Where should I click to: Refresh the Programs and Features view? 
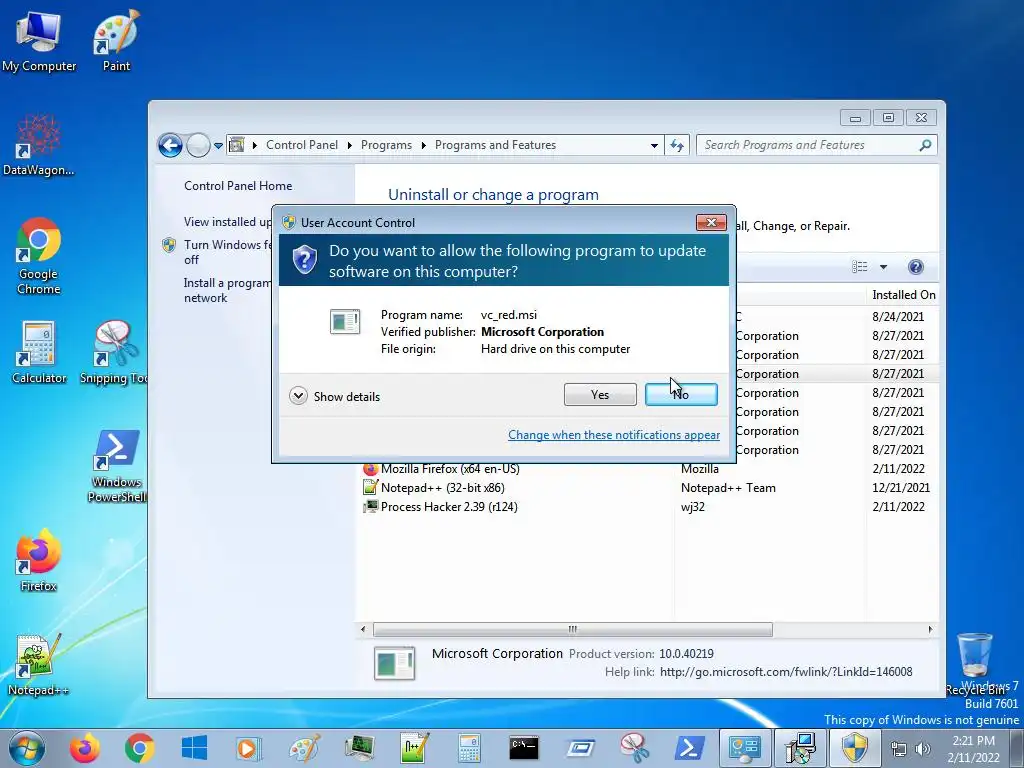677,146
